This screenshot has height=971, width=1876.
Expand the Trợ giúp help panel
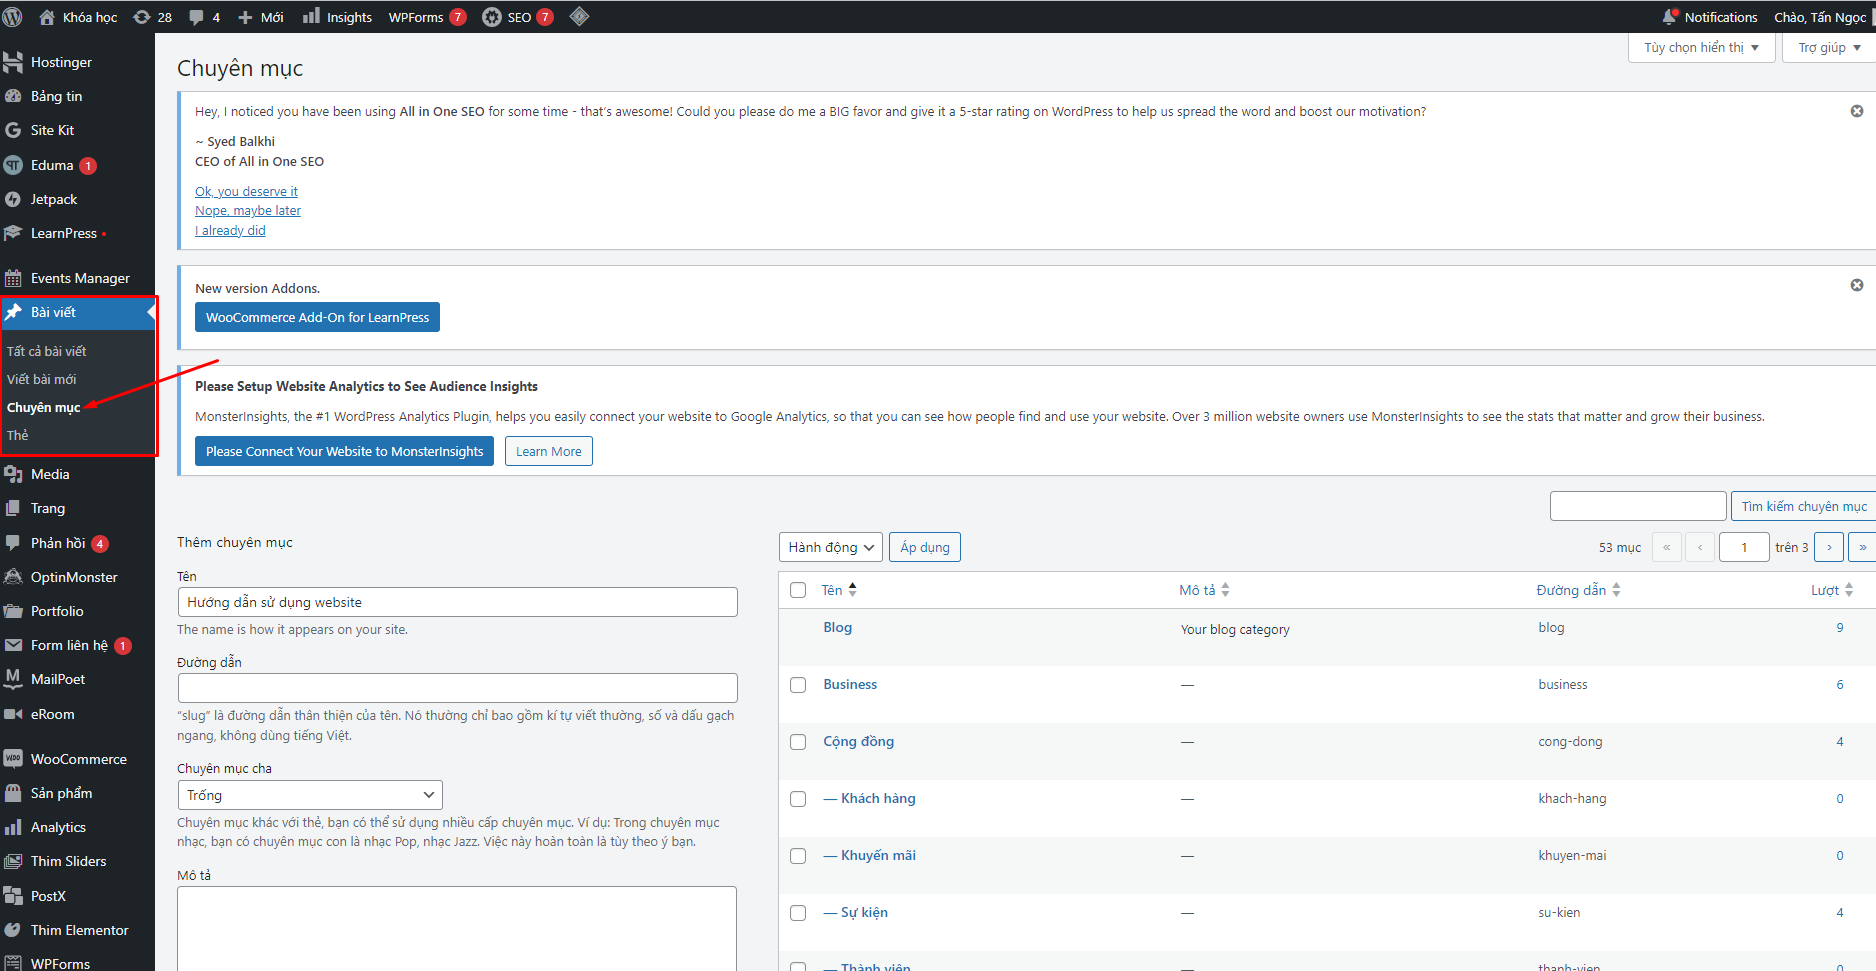1829,47
